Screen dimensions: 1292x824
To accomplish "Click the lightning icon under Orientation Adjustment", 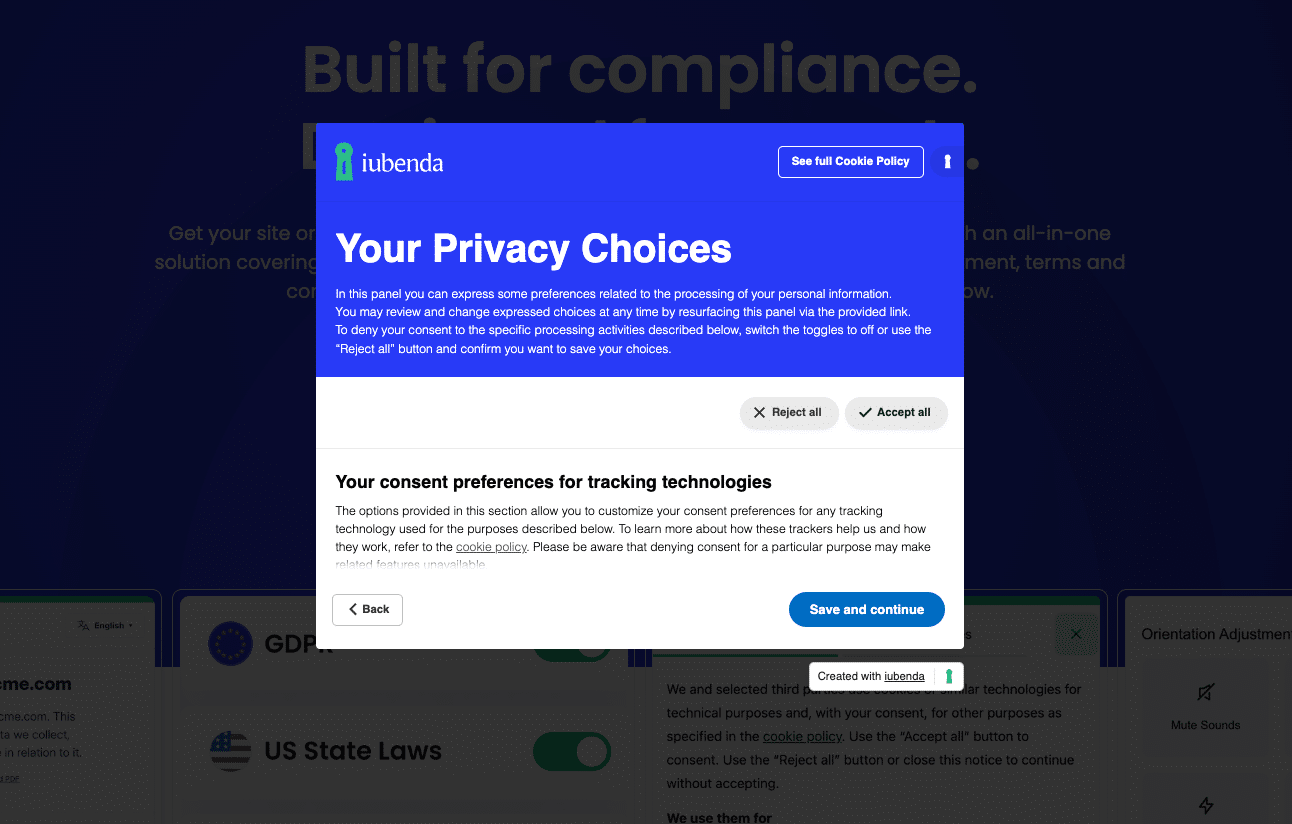I will click(x=1207, y=806).
